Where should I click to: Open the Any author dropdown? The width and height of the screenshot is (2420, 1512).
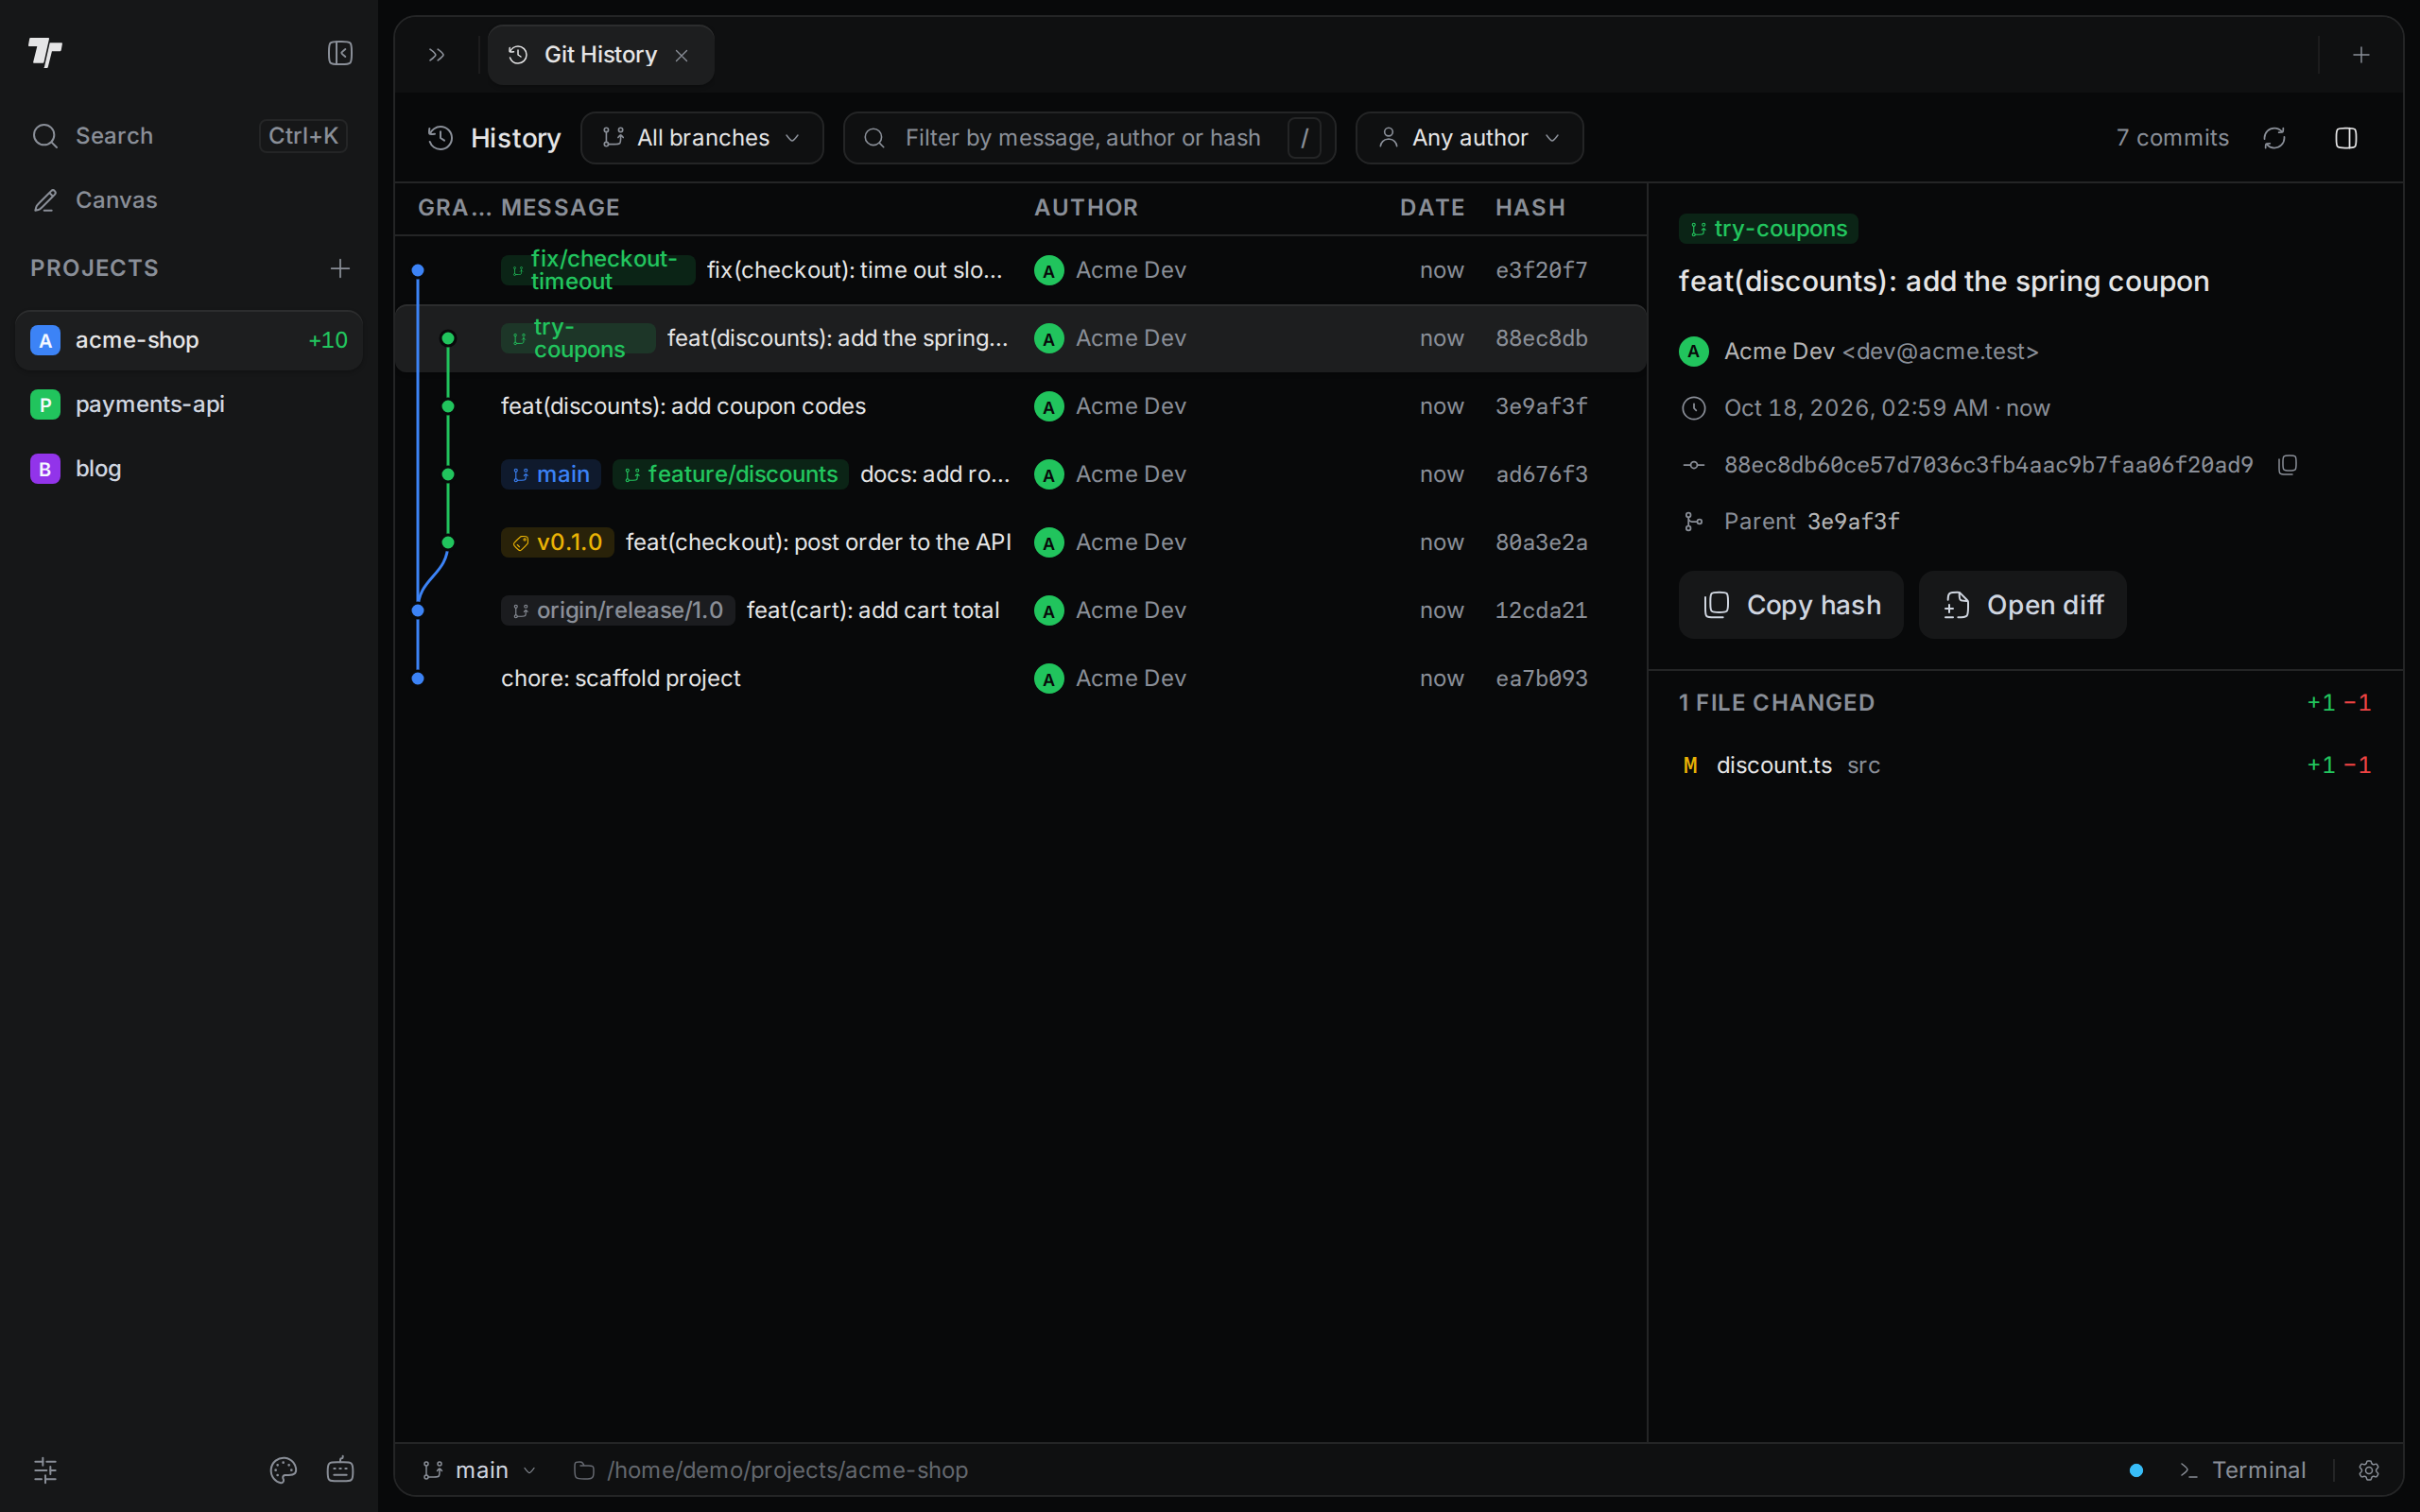click(1469, 138)
